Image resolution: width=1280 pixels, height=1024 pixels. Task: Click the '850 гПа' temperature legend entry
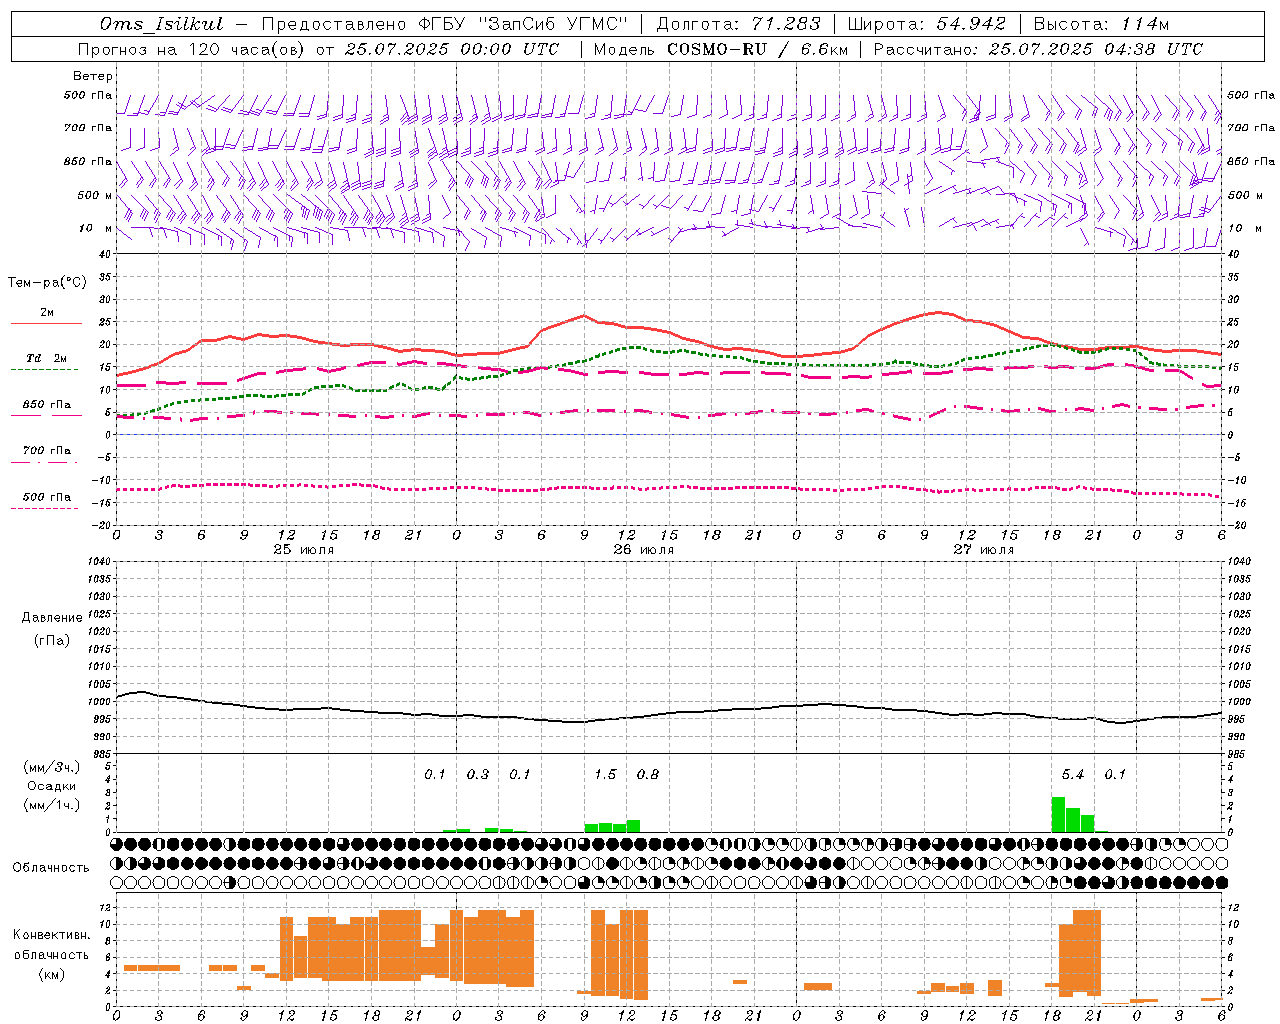pos(46,405)
